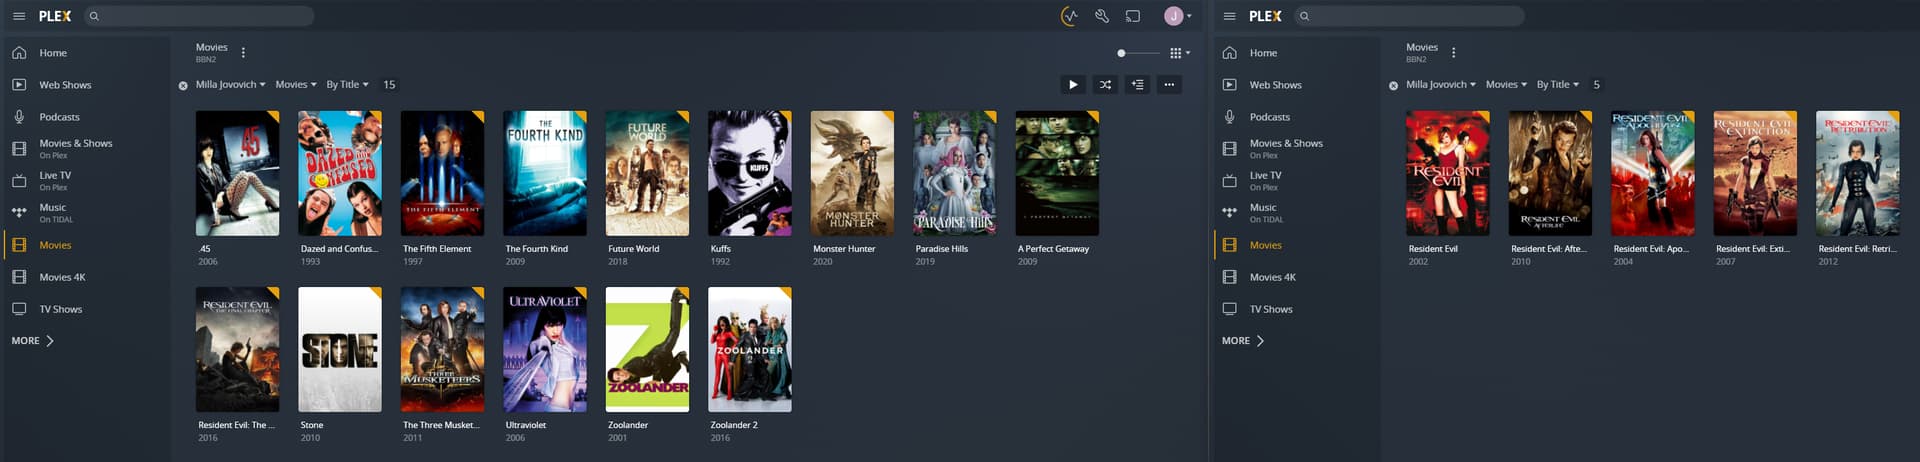Open Movies library three-dot menu in 5-movie window

[x=1453, y=53]
